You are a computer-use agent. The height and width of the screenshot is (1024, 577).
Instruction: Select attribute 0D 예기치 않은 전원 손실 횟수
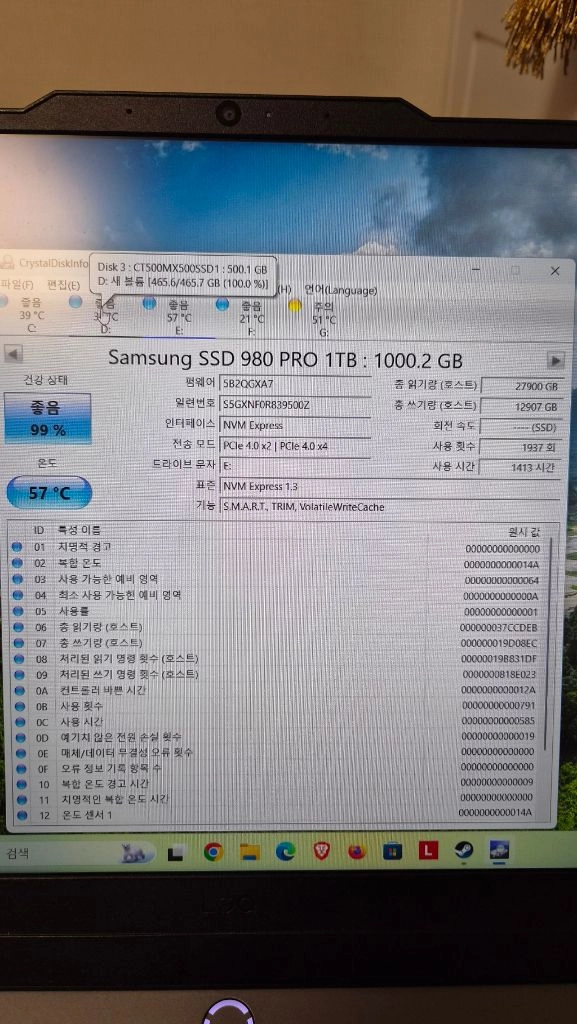[x=277, y=737]
